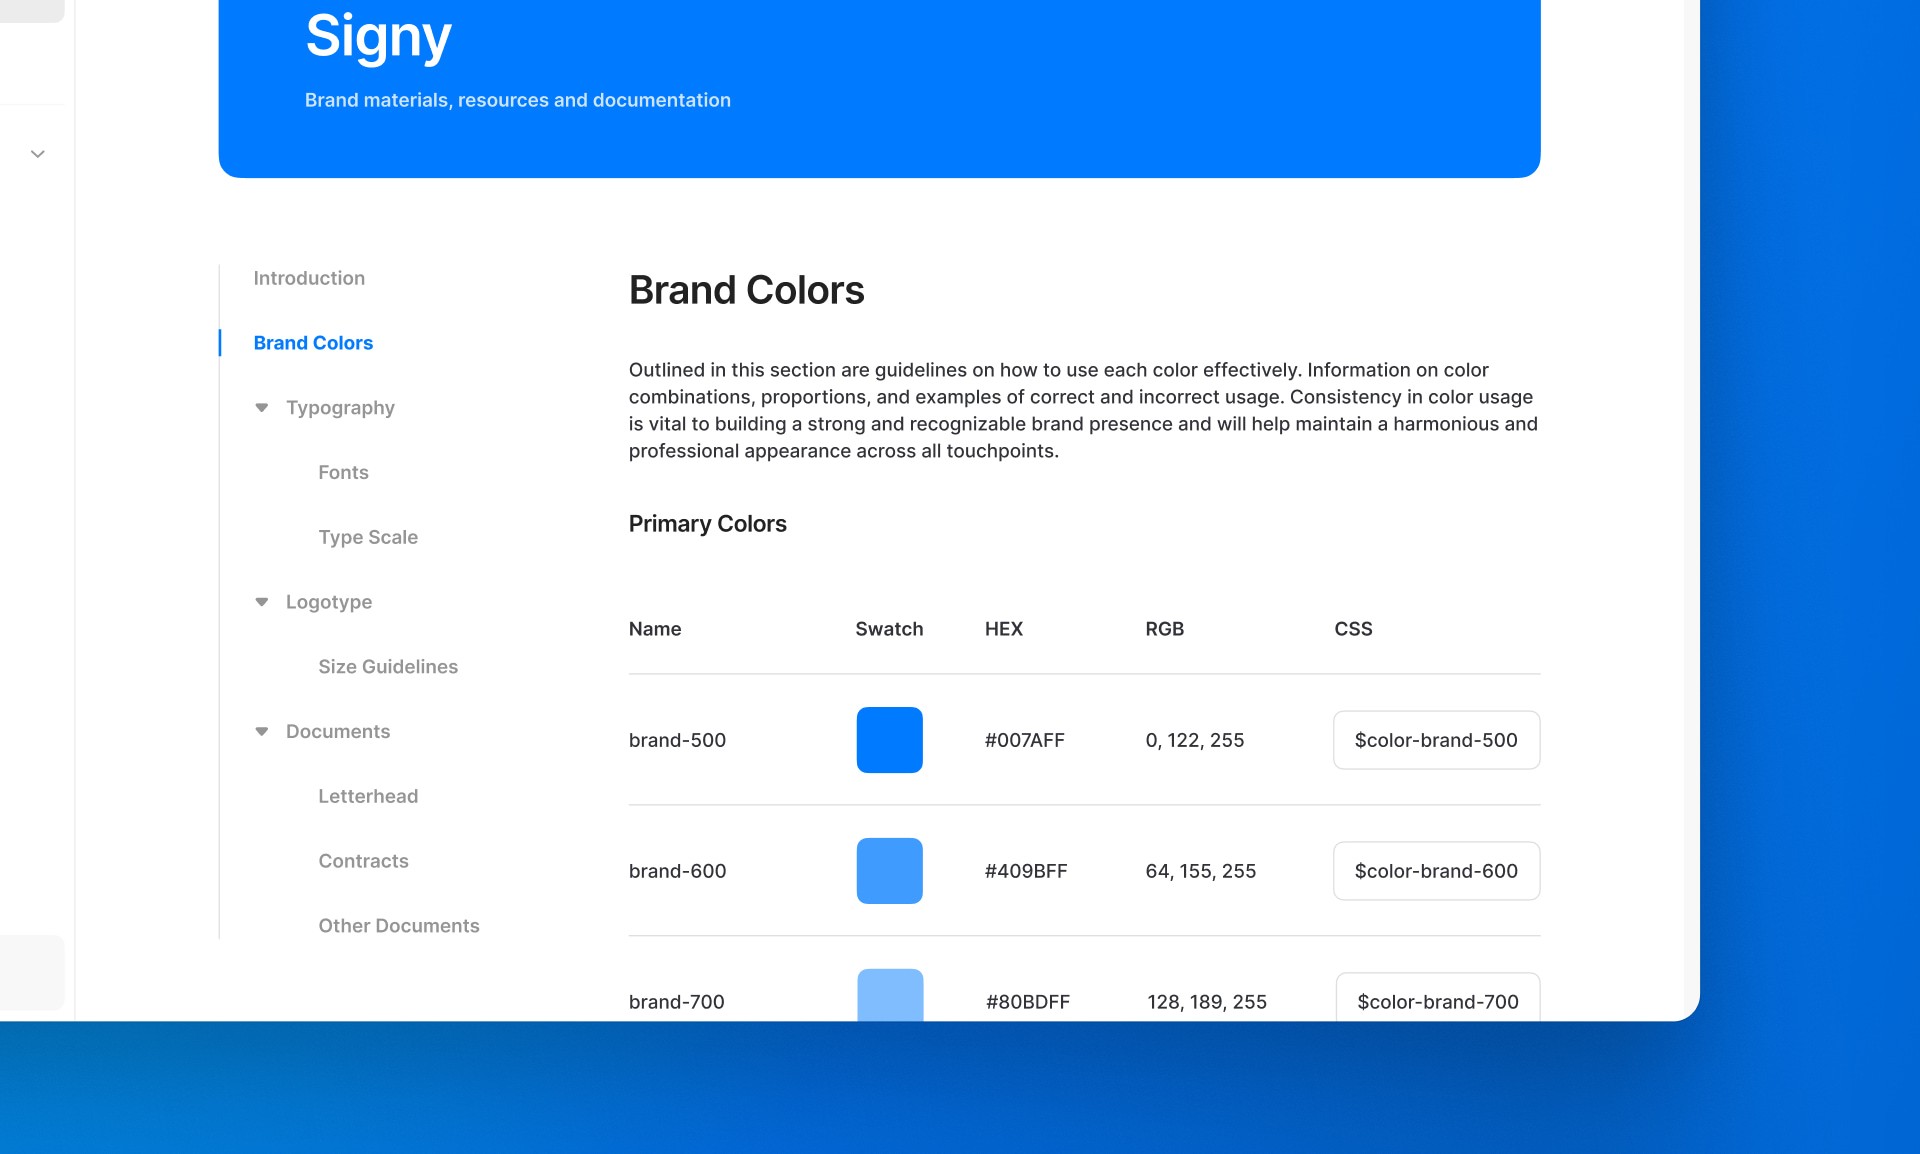Click the RGB value 0, 122, 255
The image size is (1920, 1154).
(x=1194, y=740)
